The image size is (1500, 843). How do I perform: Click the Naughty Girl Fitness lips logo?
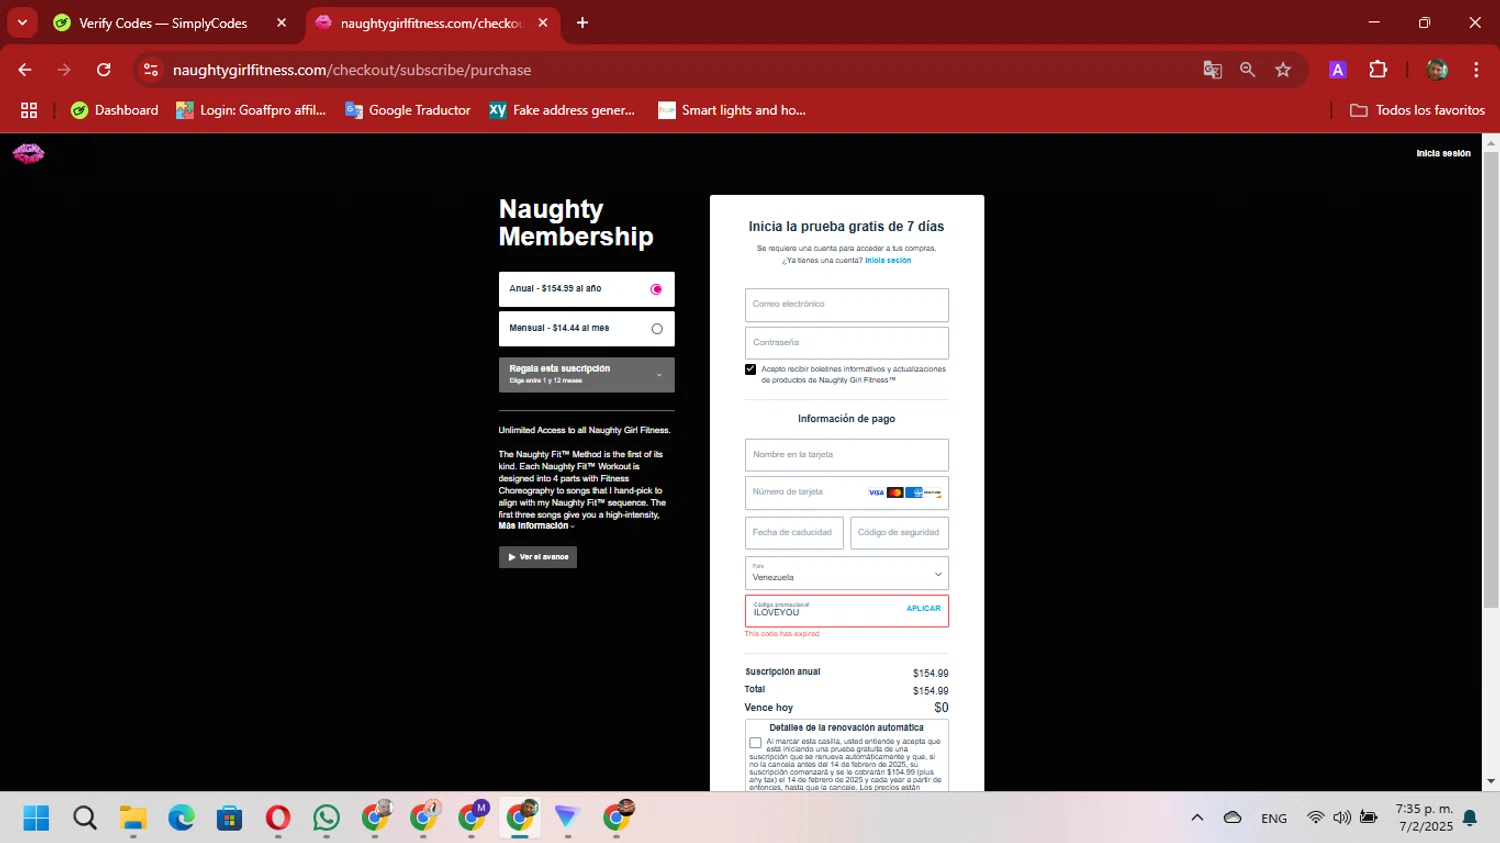(x=28, y=153)
